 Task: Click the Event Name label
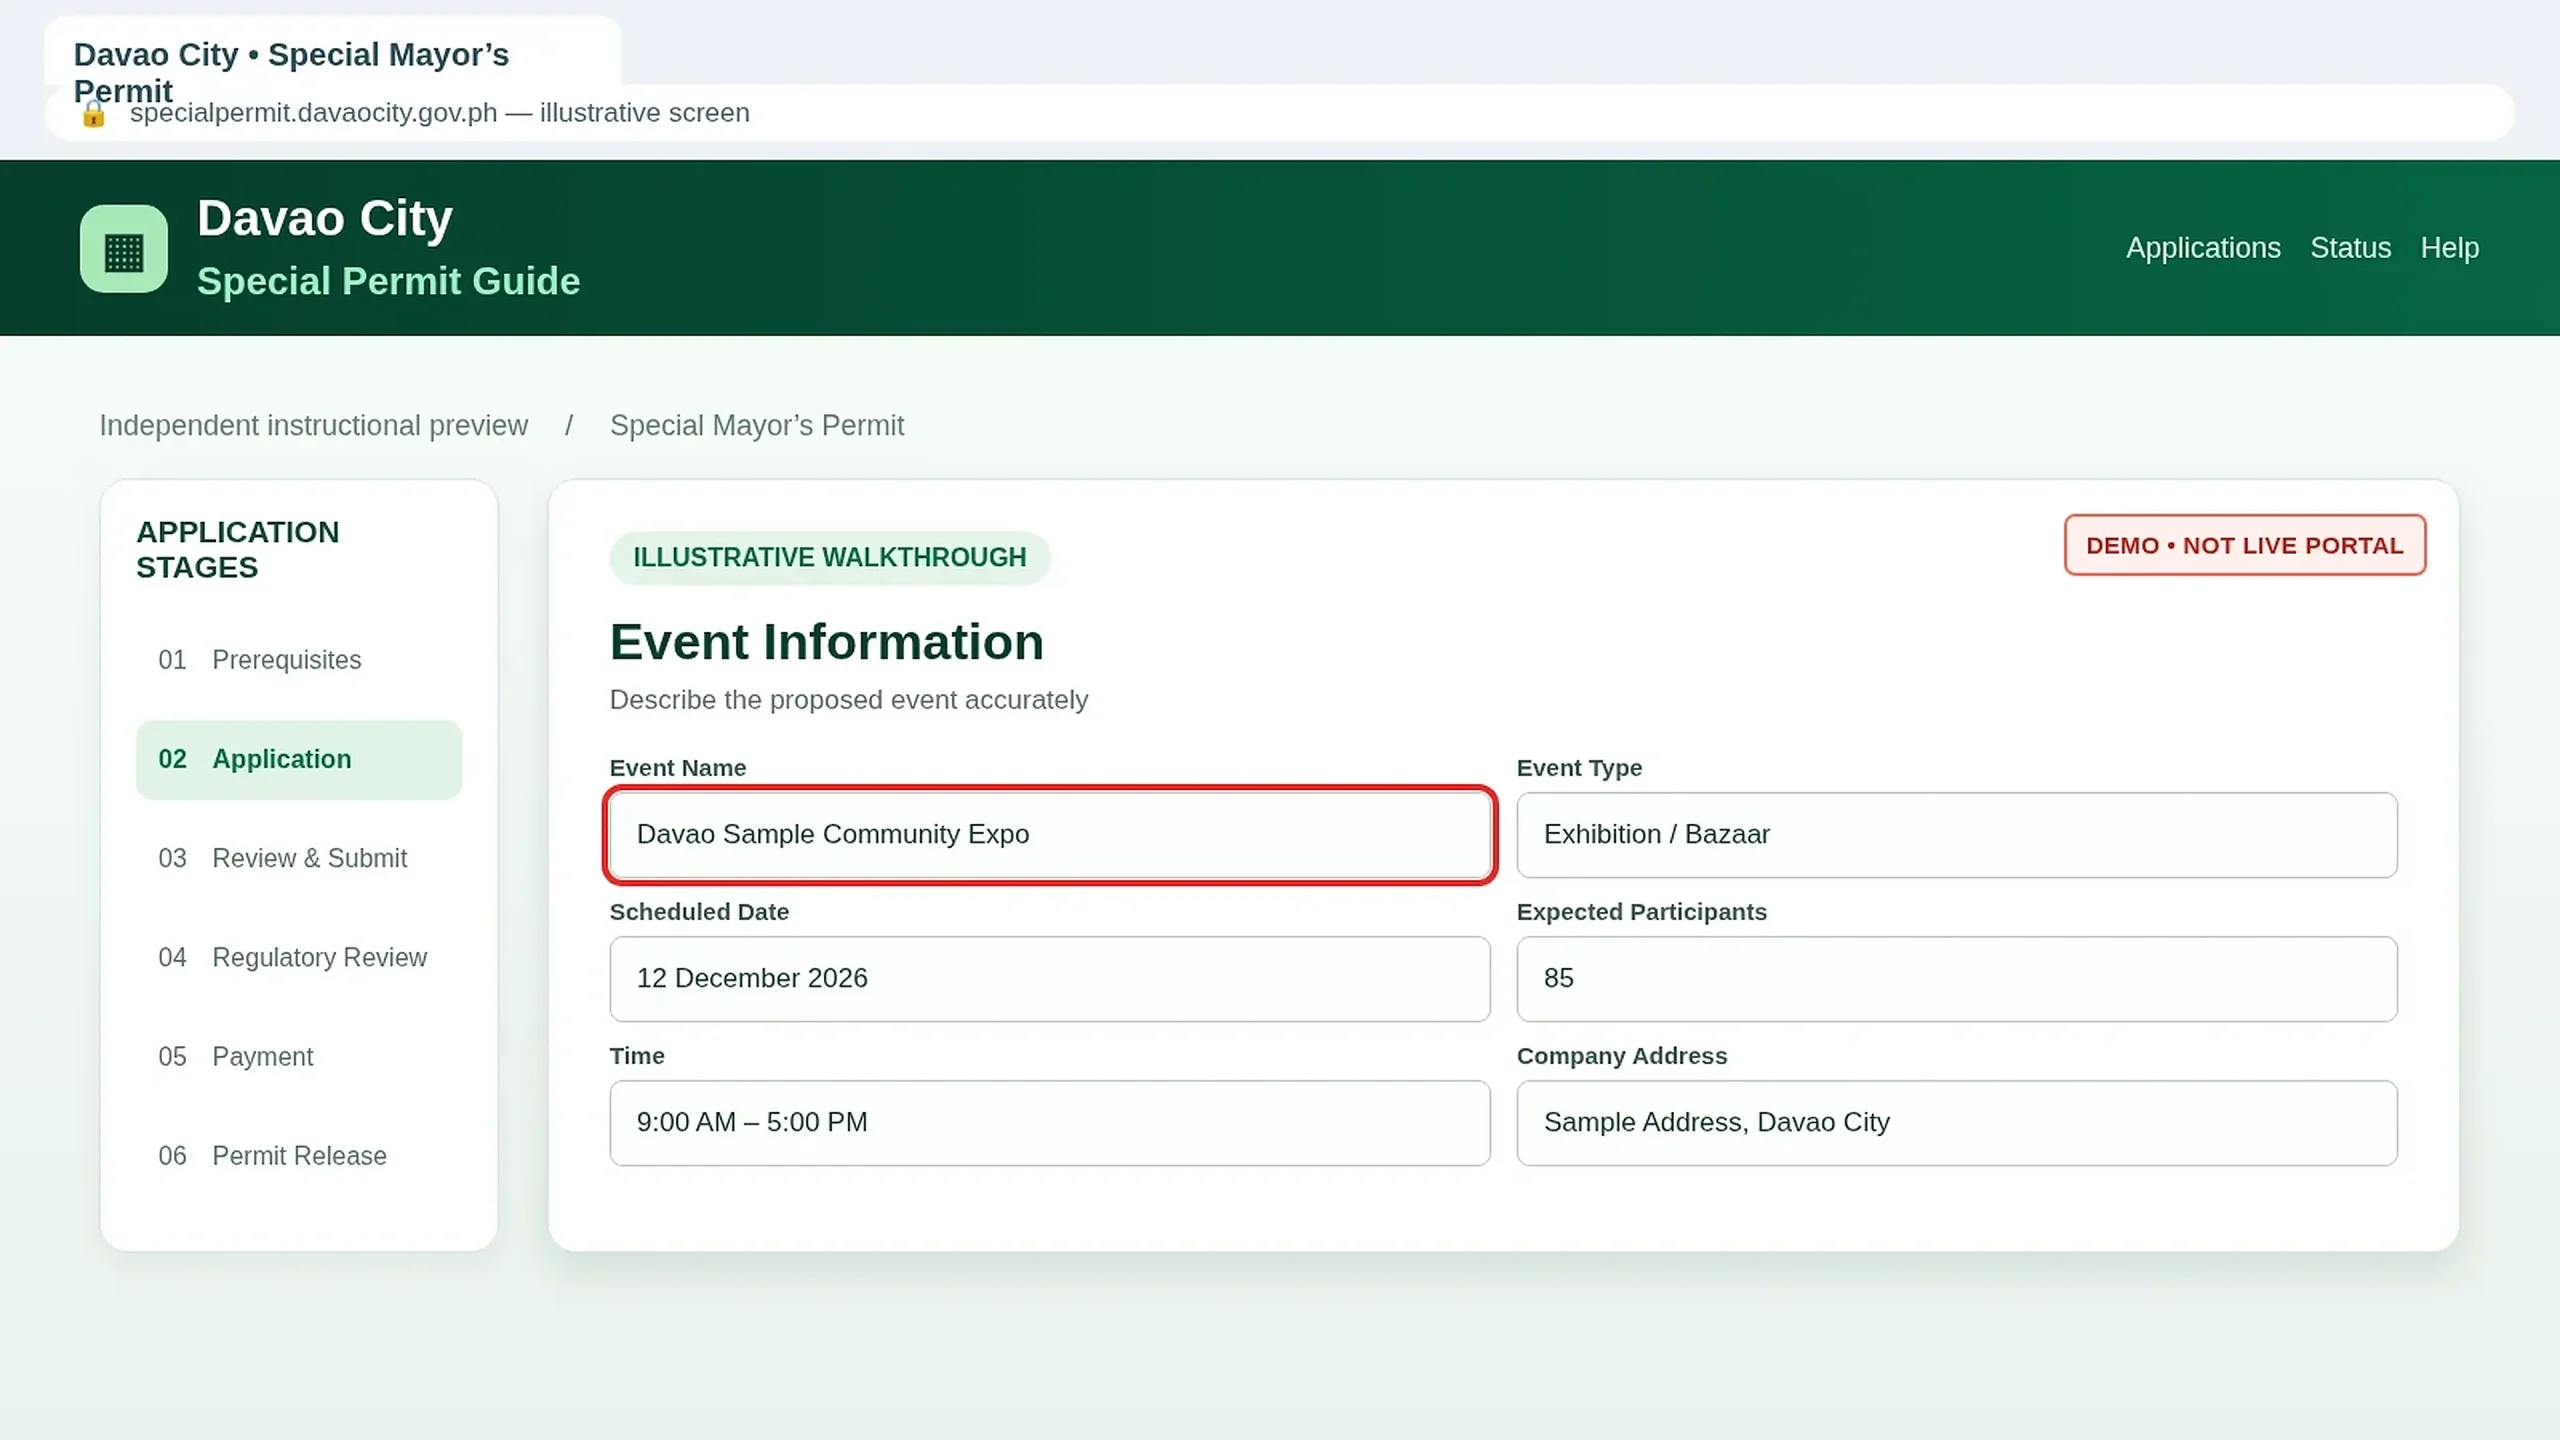pos(678,768)
